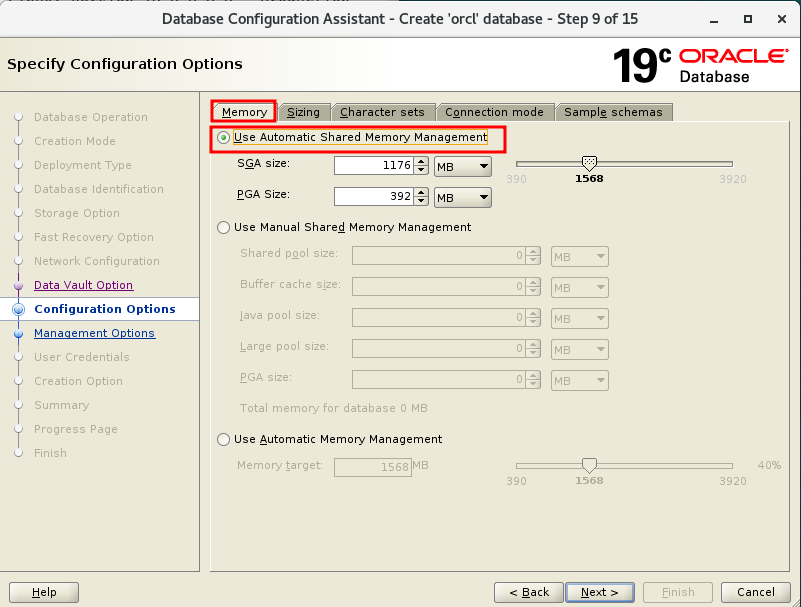
Task: Click the Finish step in sidebar
Action: tap(50, 453)
